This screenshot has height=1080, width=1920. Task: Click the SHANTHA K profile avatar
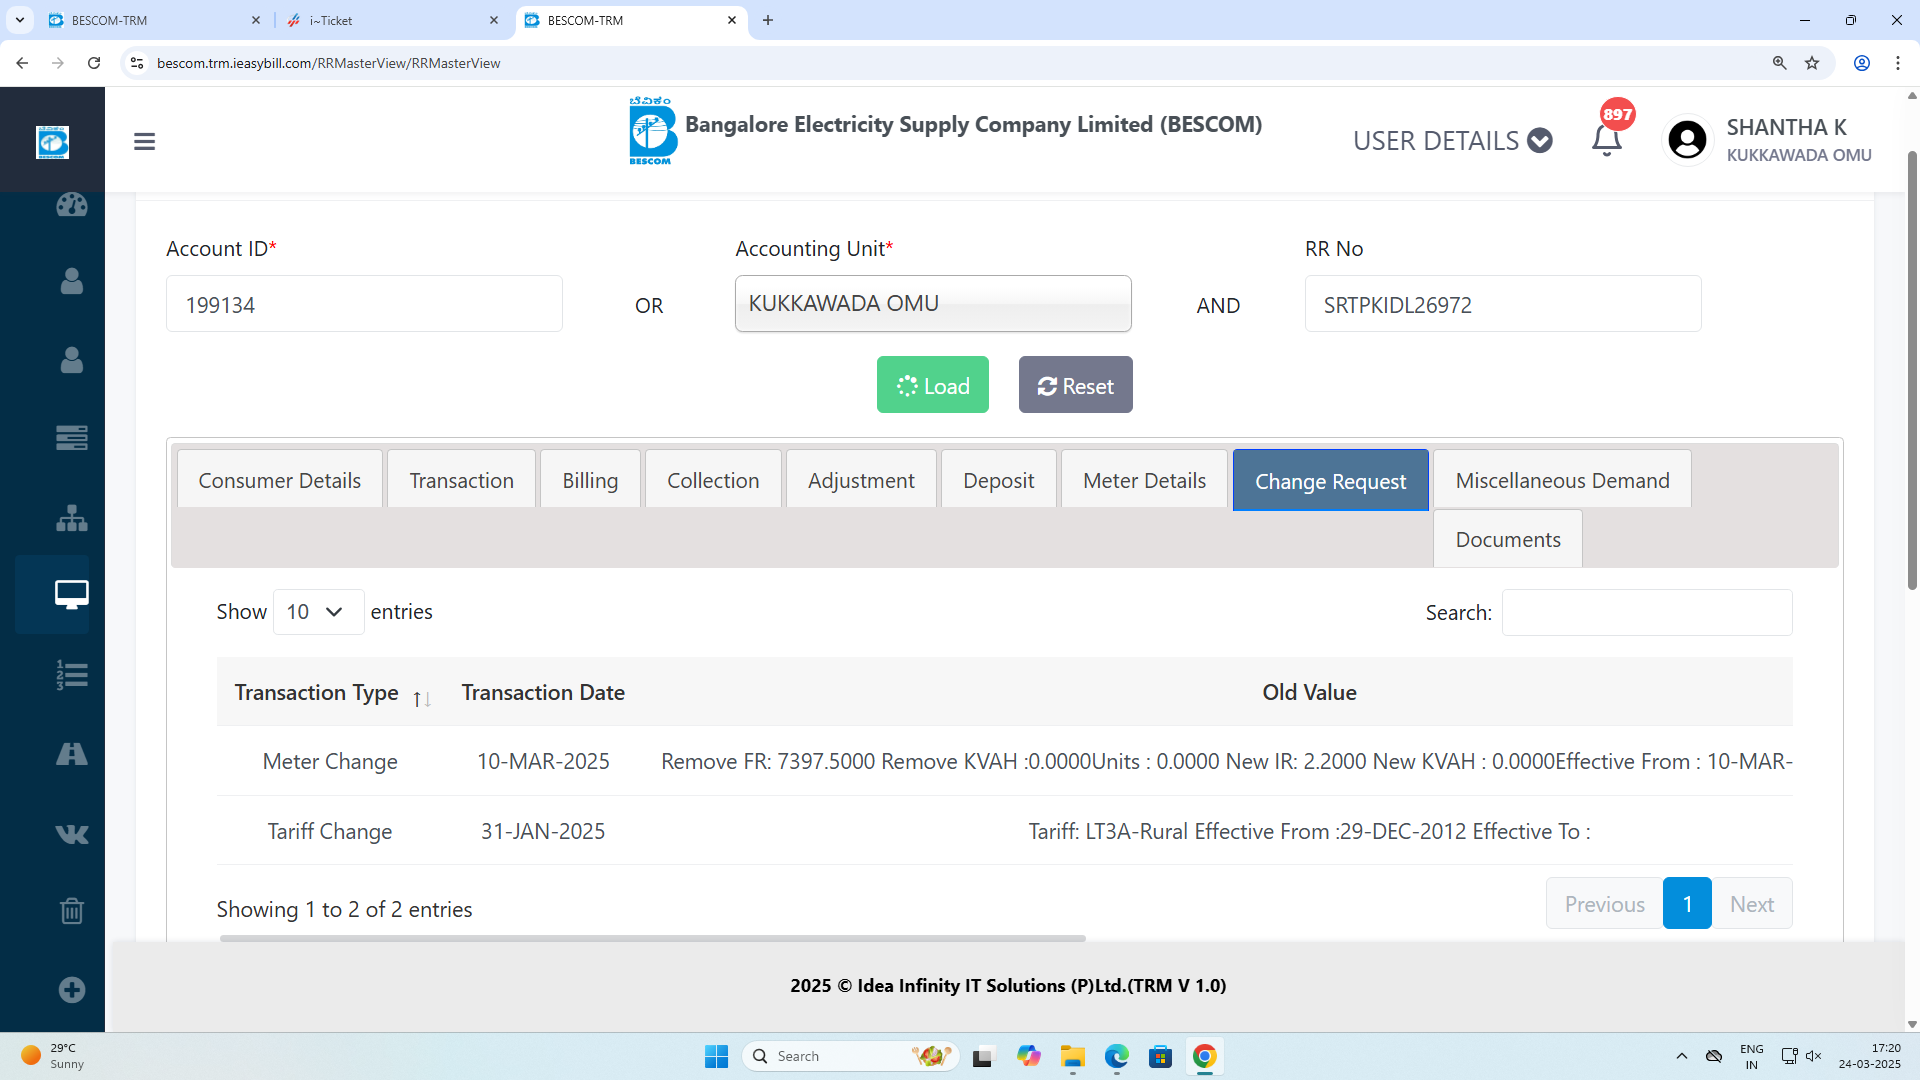[x=1687, y=140]
